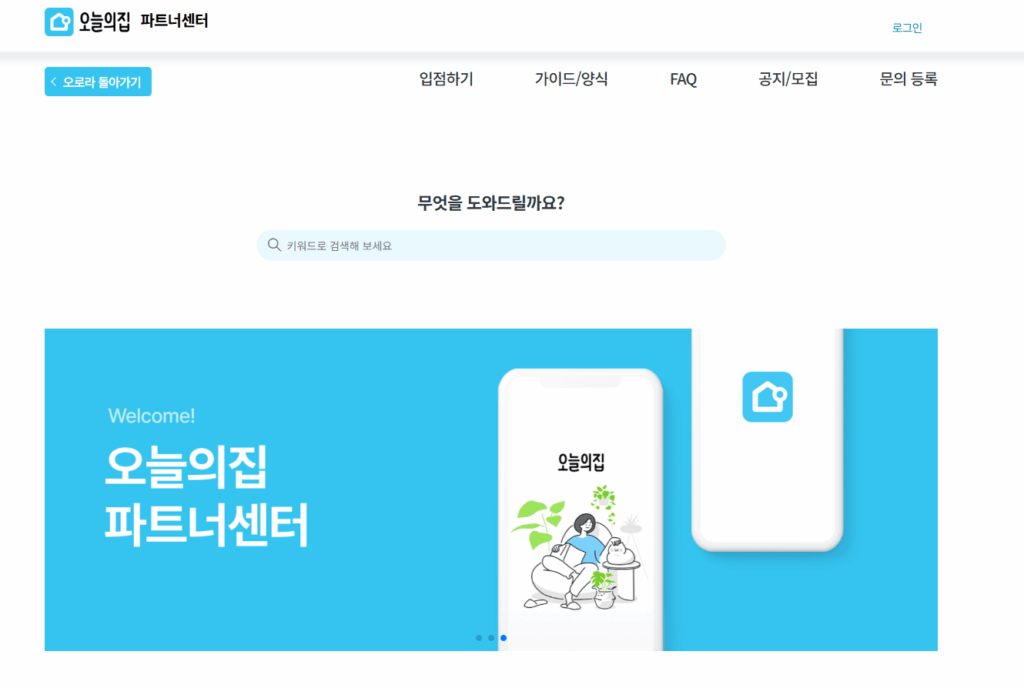Select the third active carousel dot
This screenshot has width=1024, height=688.
[x=504, y=638]
